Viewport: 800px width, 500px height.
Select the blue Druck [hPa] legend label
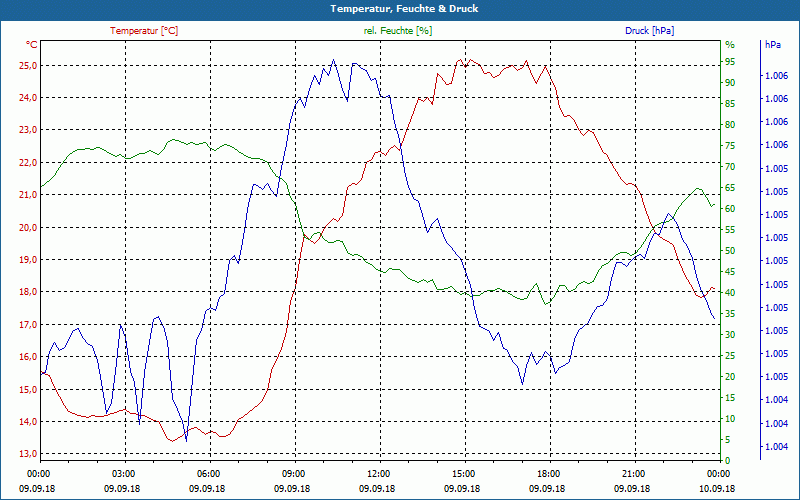point(649,31)
